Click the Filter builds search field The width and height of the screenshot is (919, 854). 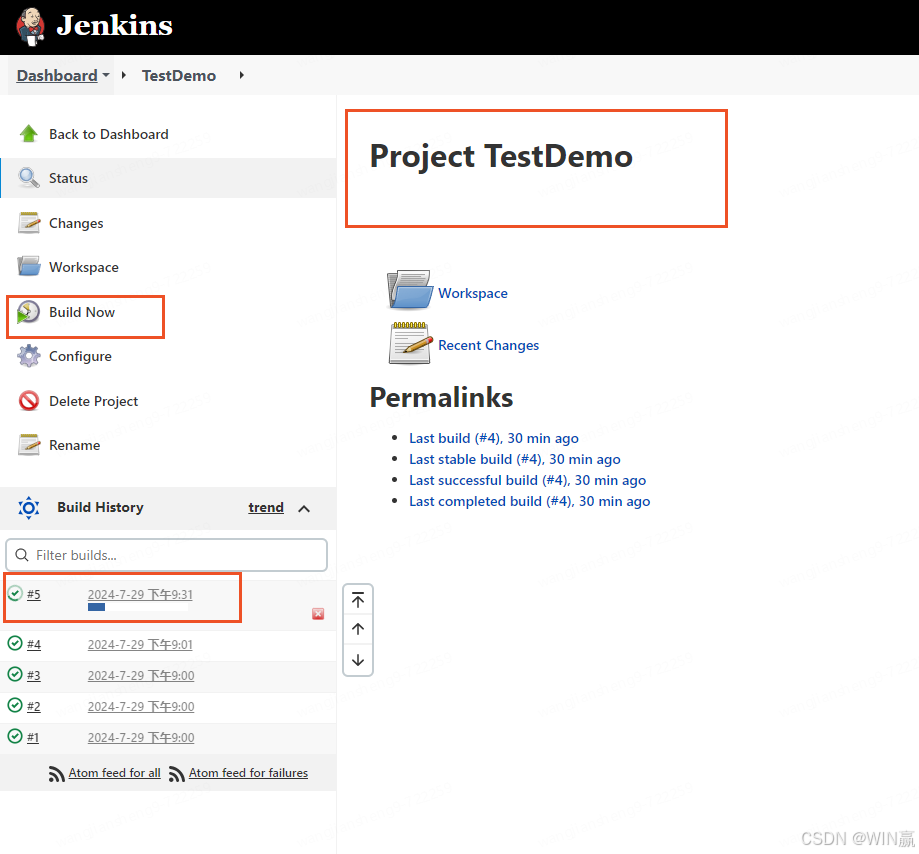(166, 555)
